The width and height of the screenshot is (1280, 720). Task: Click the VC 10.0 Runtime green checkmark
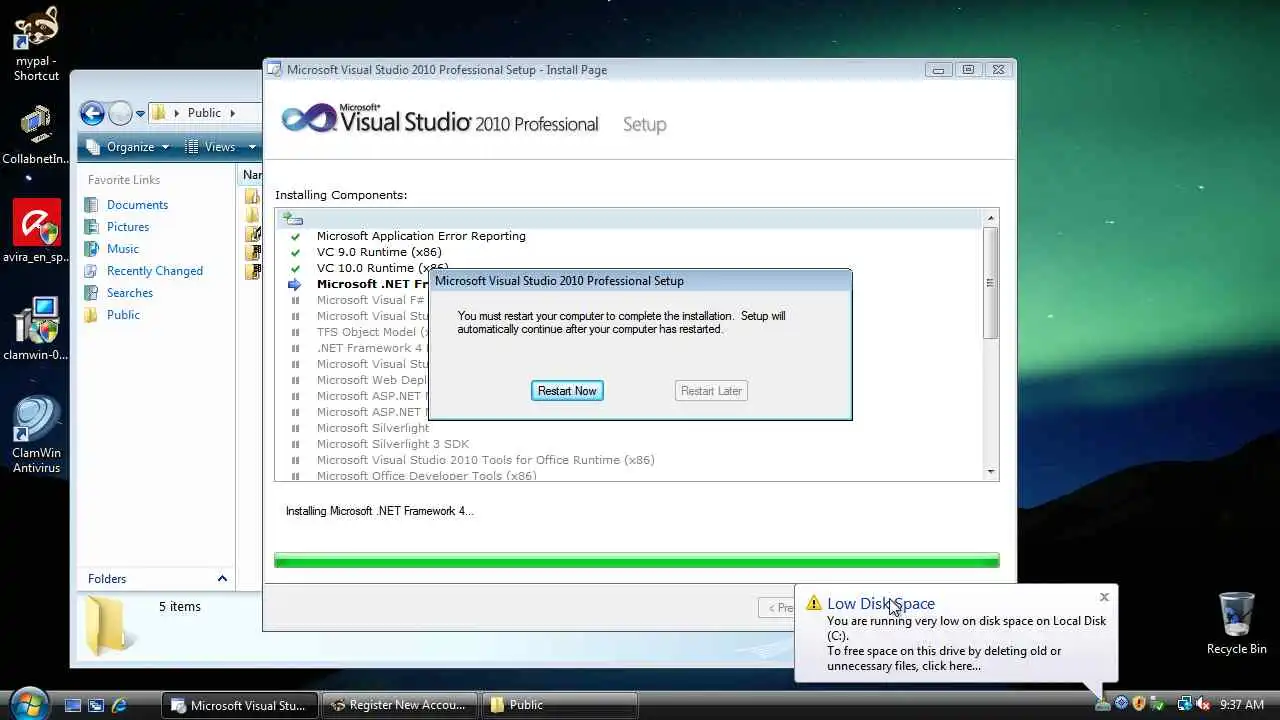click(295, 268)
